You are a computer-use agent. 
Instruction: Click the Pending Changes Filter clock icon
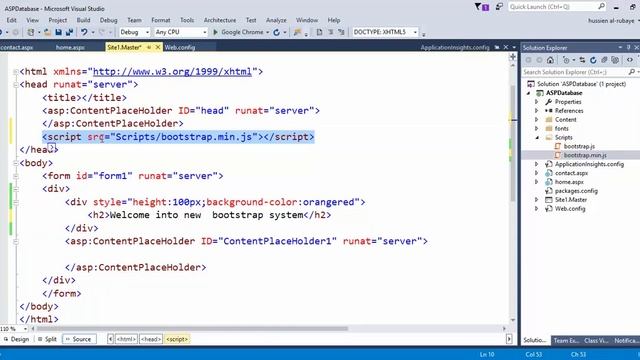pyautogui.click(x=566, y=60)
